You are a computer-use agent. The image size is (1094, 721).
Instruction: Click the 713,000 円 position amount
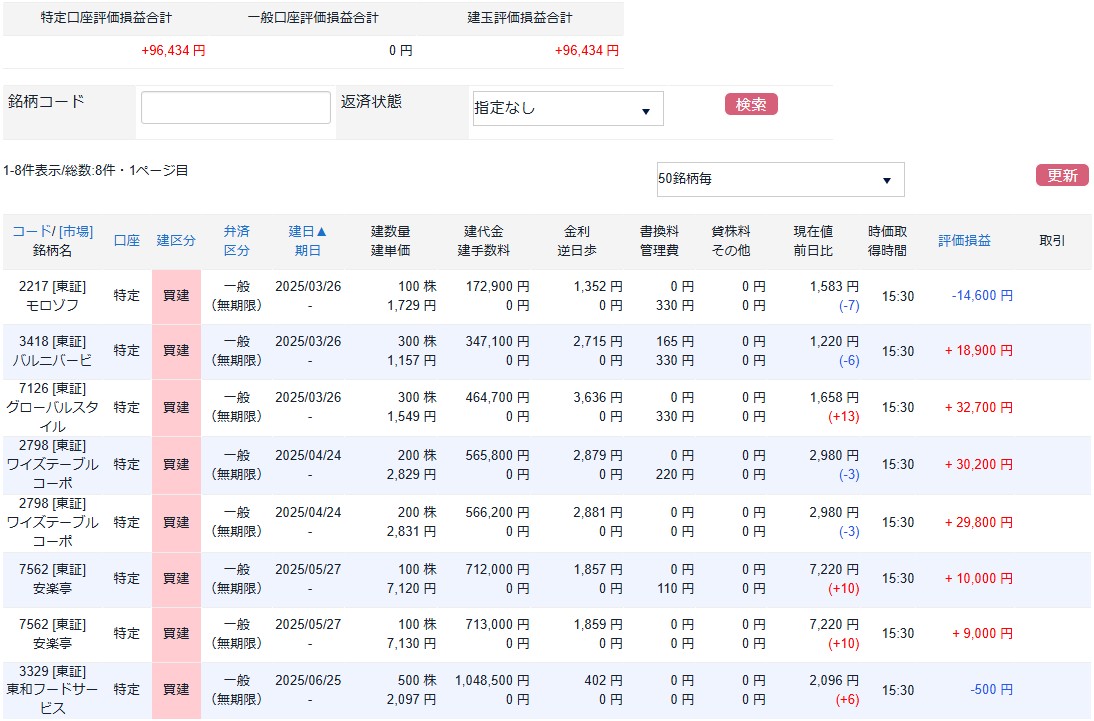497,625
